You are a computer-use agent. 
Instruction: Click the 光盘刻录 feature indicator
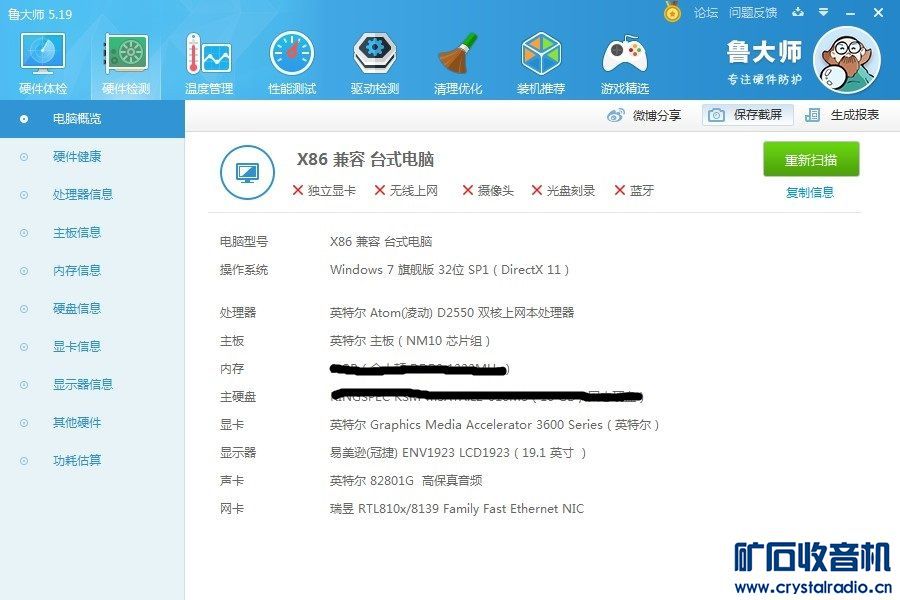(563, 191)
